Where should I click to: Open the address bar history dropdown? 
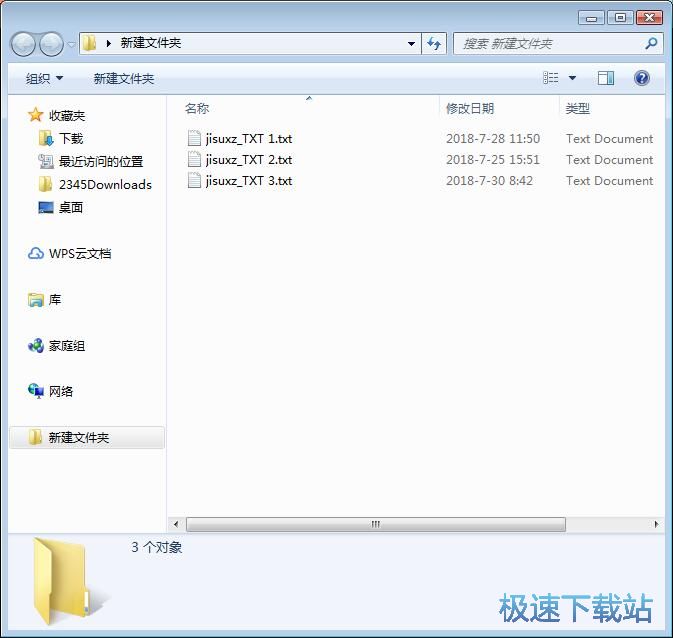(411, 44)
